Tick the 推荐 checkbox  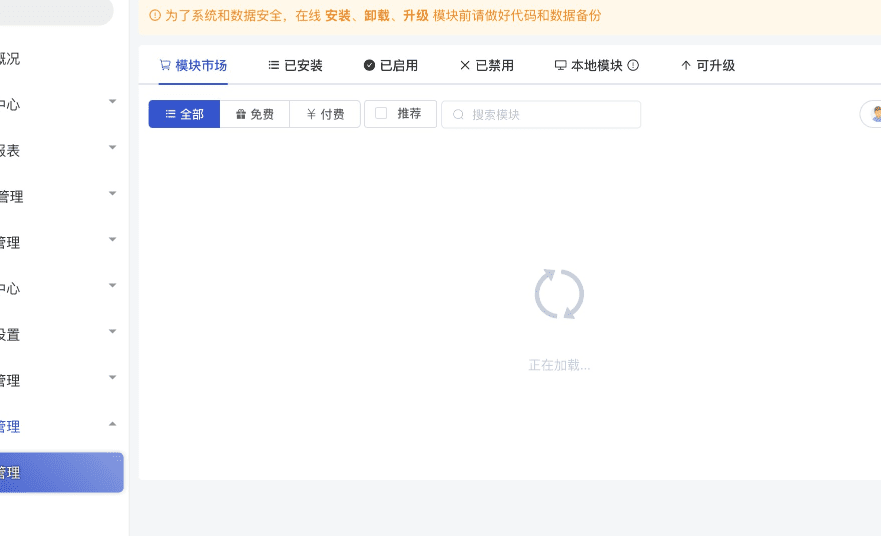[381, 114]
